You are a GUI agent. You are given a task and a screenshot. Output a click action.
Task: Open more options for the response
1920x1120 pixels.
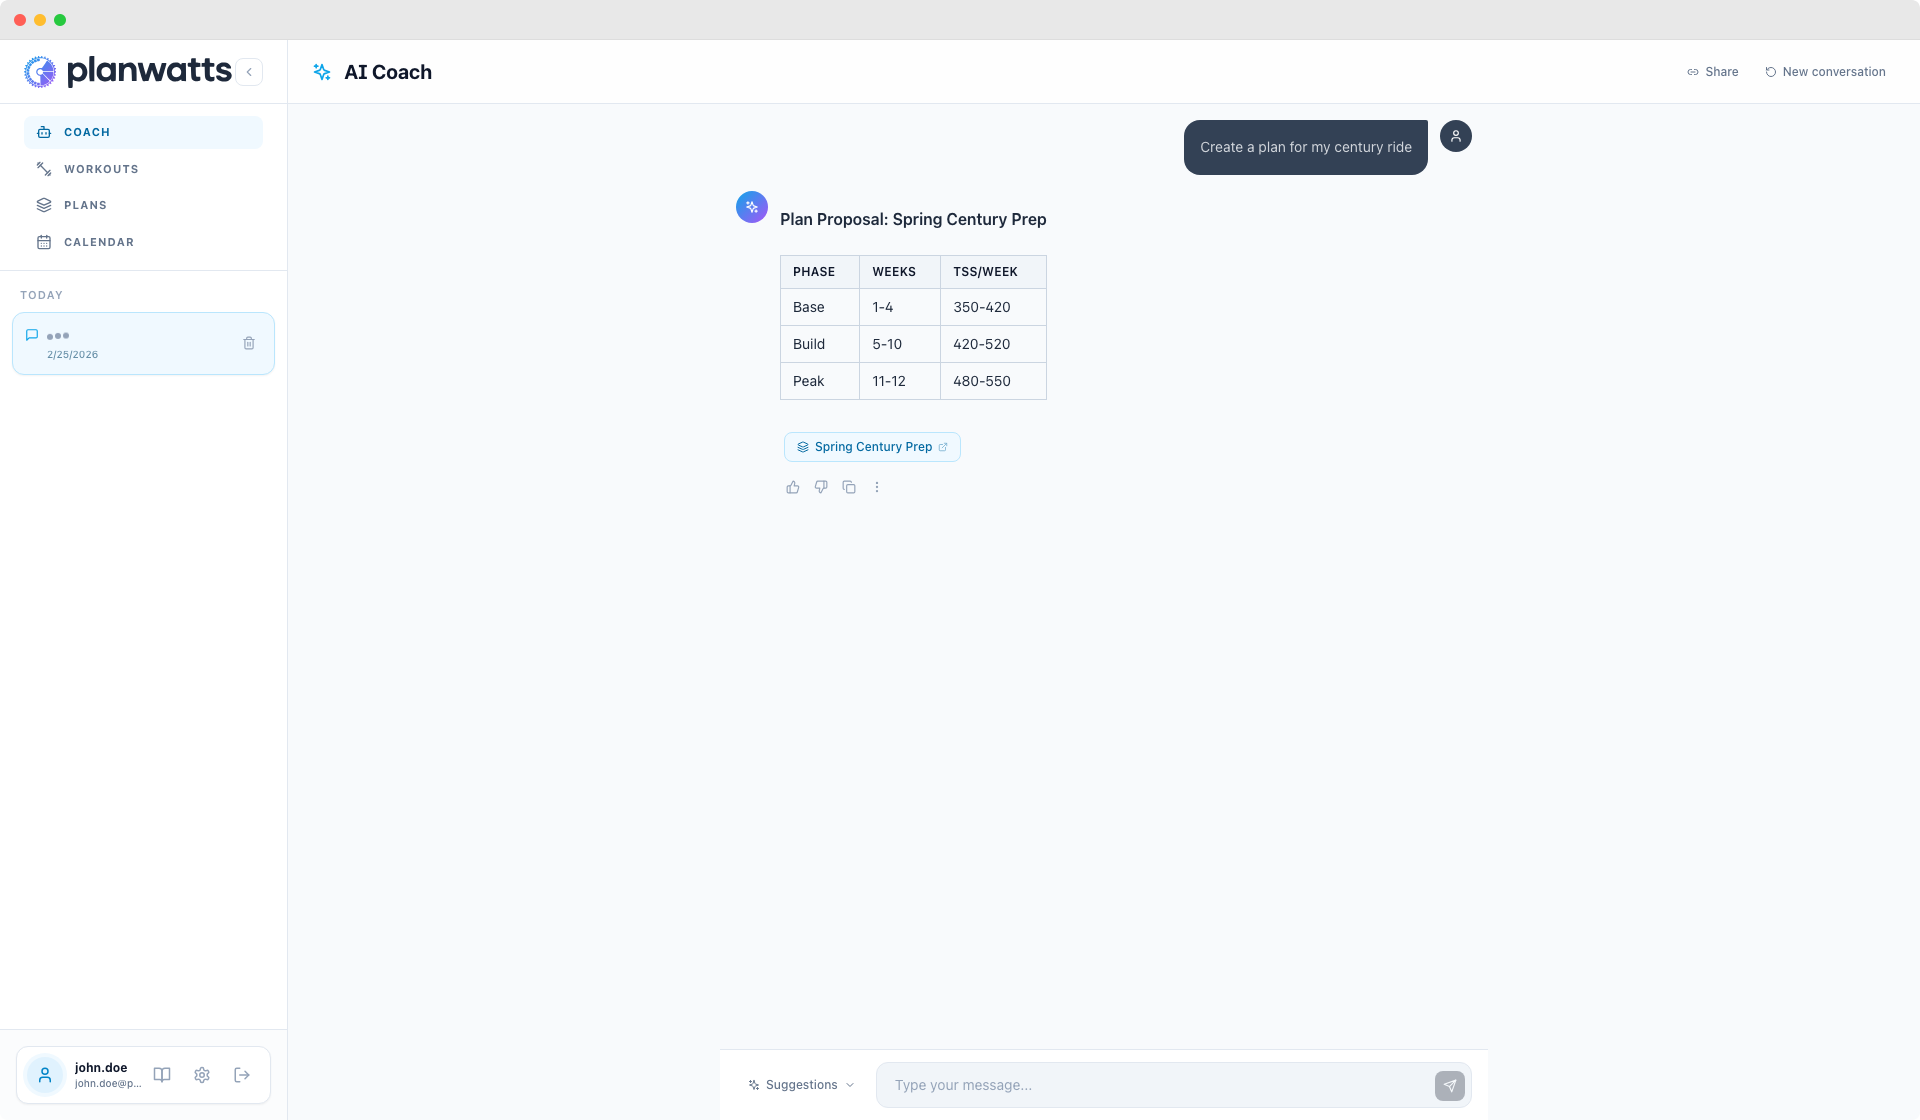tap(877, 487)
